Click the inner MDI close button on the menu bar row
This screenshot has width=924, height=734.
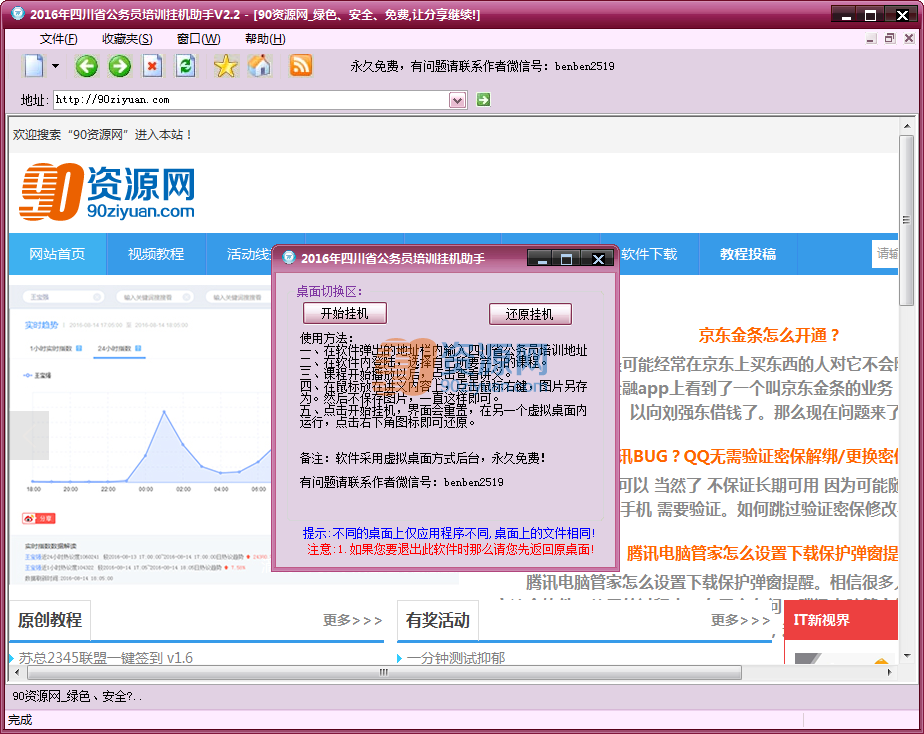click(909, 39)
